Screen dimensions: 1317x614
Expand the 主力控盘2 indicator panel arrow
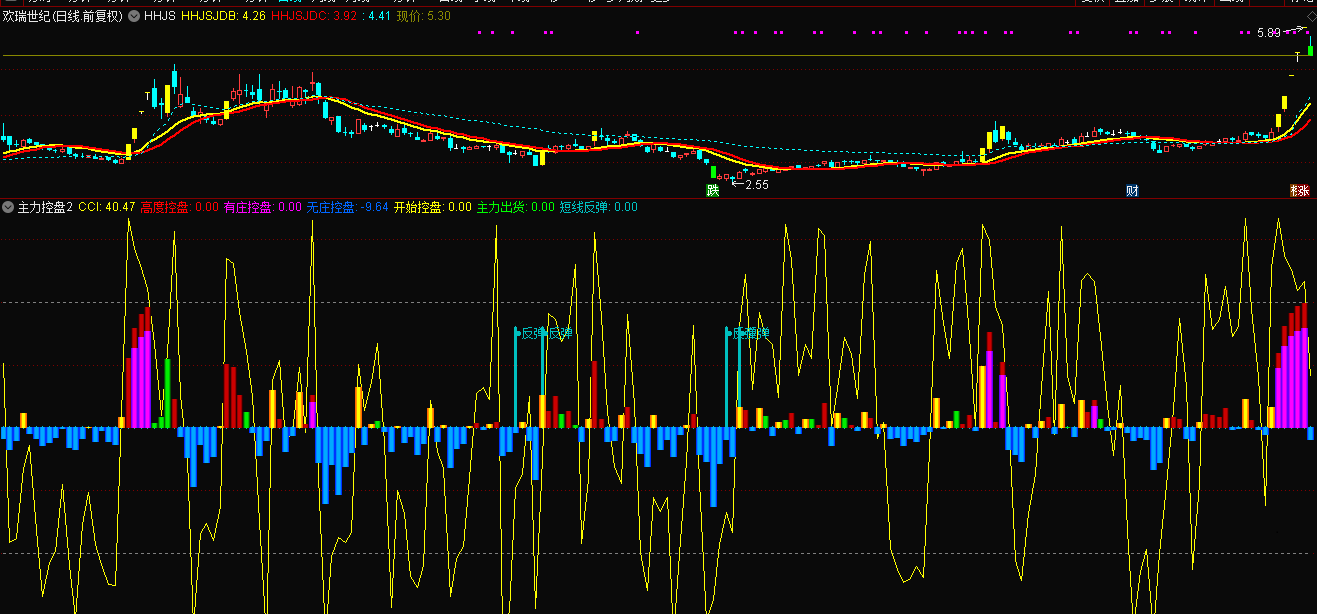[8, 207]
